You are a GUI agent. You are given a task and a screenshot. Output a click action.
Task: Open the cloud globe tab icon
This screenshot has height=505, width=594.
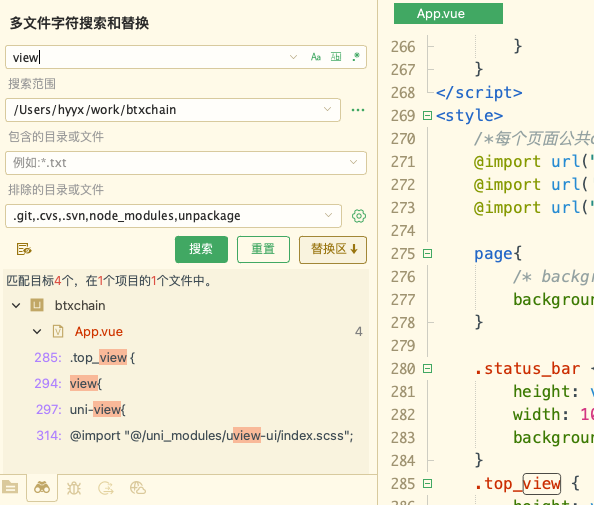(x=138, y=488)
